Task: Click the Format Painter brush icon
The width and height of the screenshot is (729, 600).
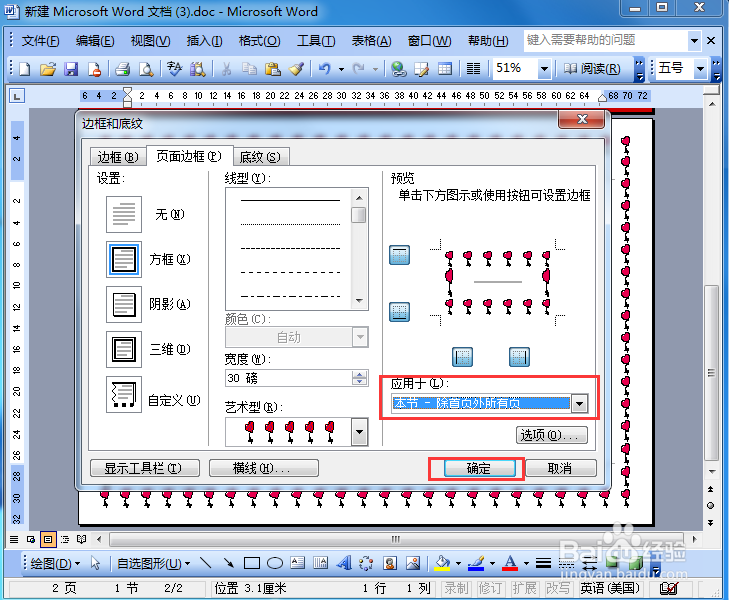Action: click(297, 69)
